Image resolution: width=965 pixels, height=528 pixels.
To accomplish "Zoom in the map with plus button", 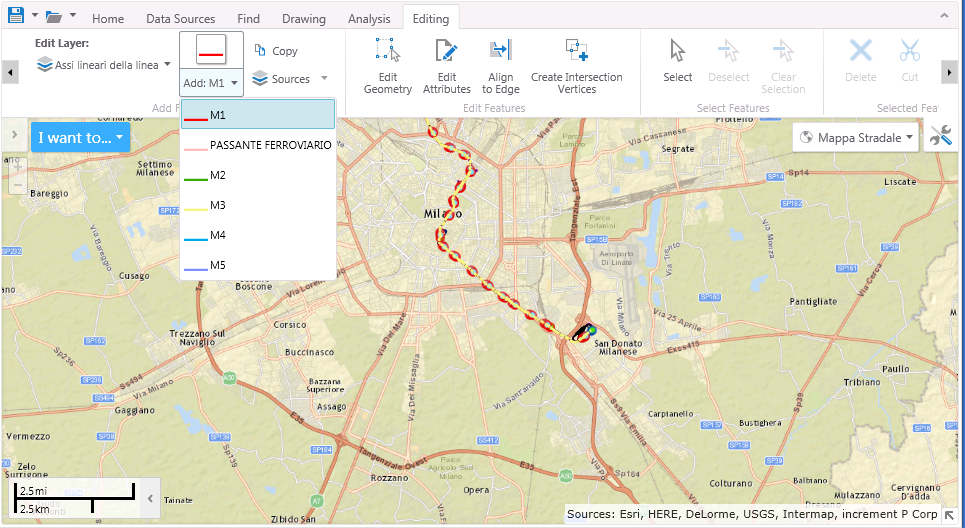I will (x=18, y=167).
